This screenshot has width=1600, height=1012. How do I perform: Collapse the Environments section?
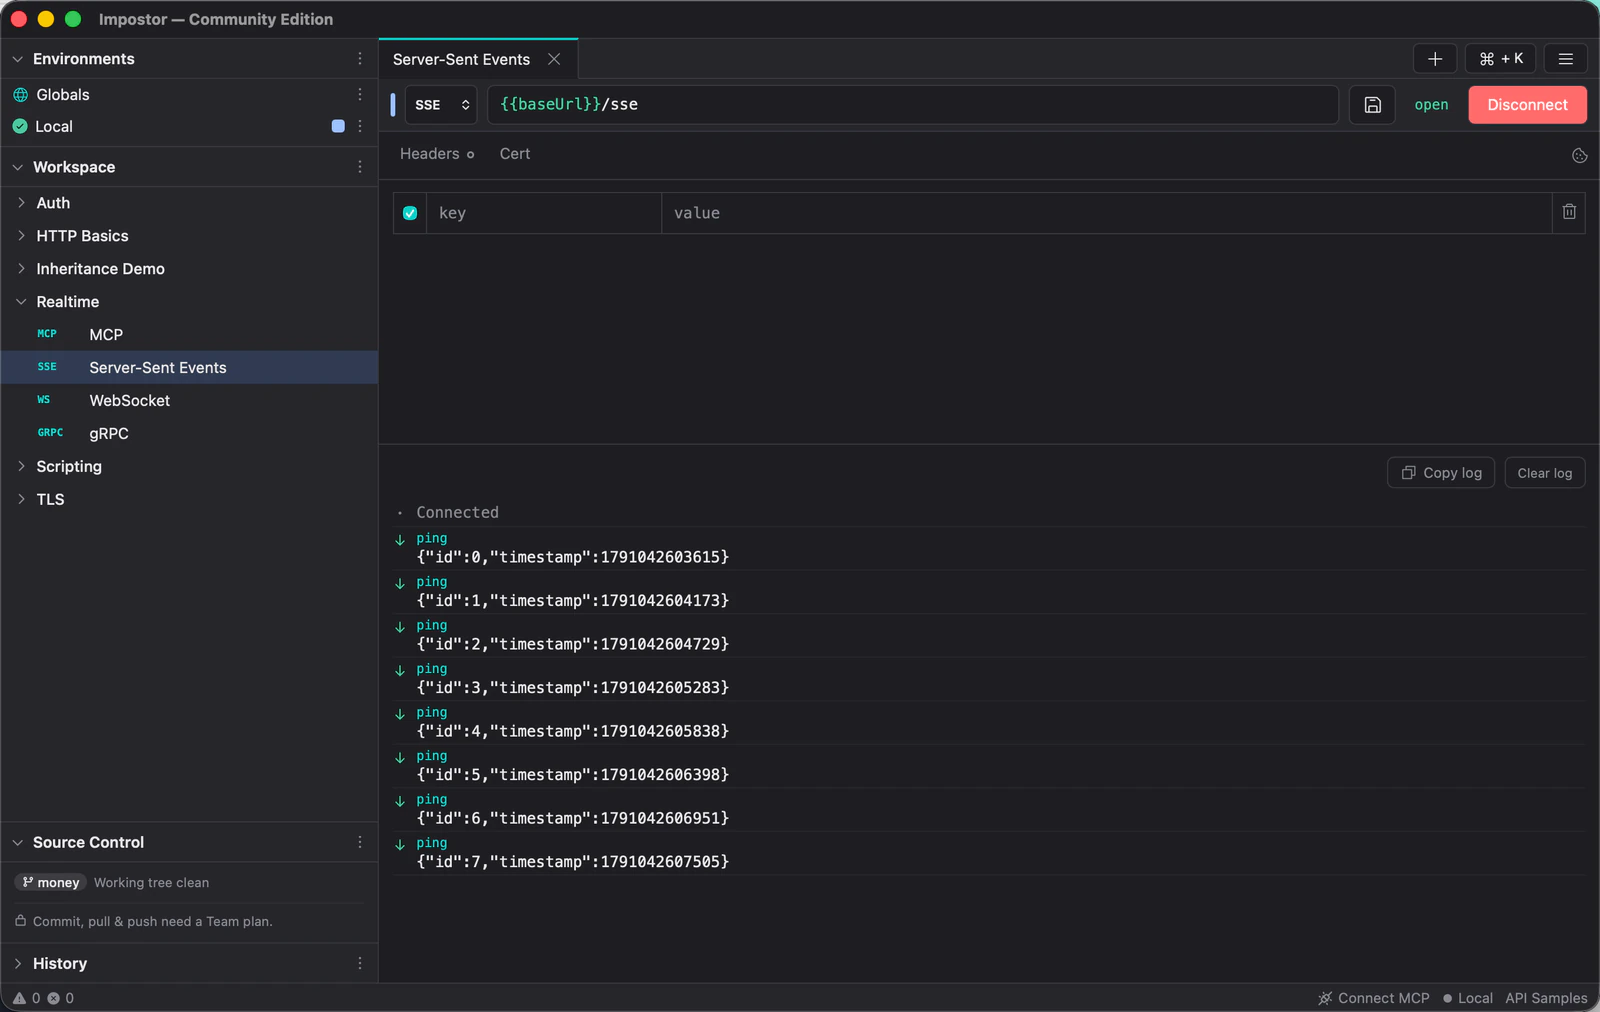coord(18,59)
